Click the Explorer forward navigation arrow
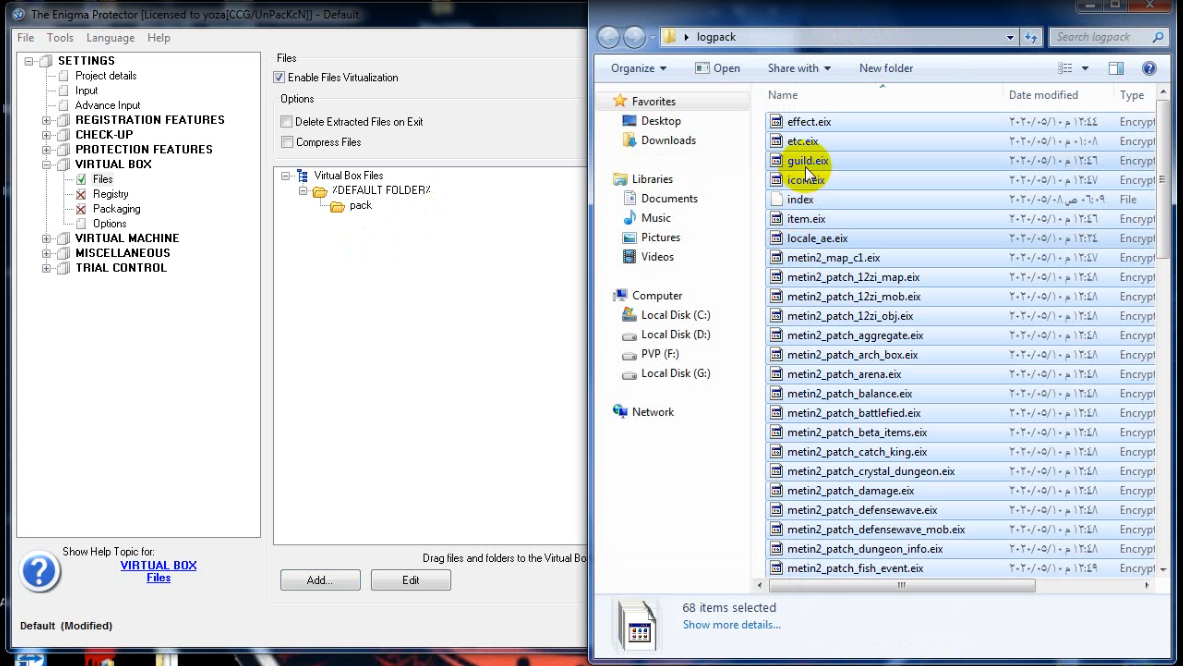The width and height of the screenshot is (1183, 666). (x=635, y=37)
